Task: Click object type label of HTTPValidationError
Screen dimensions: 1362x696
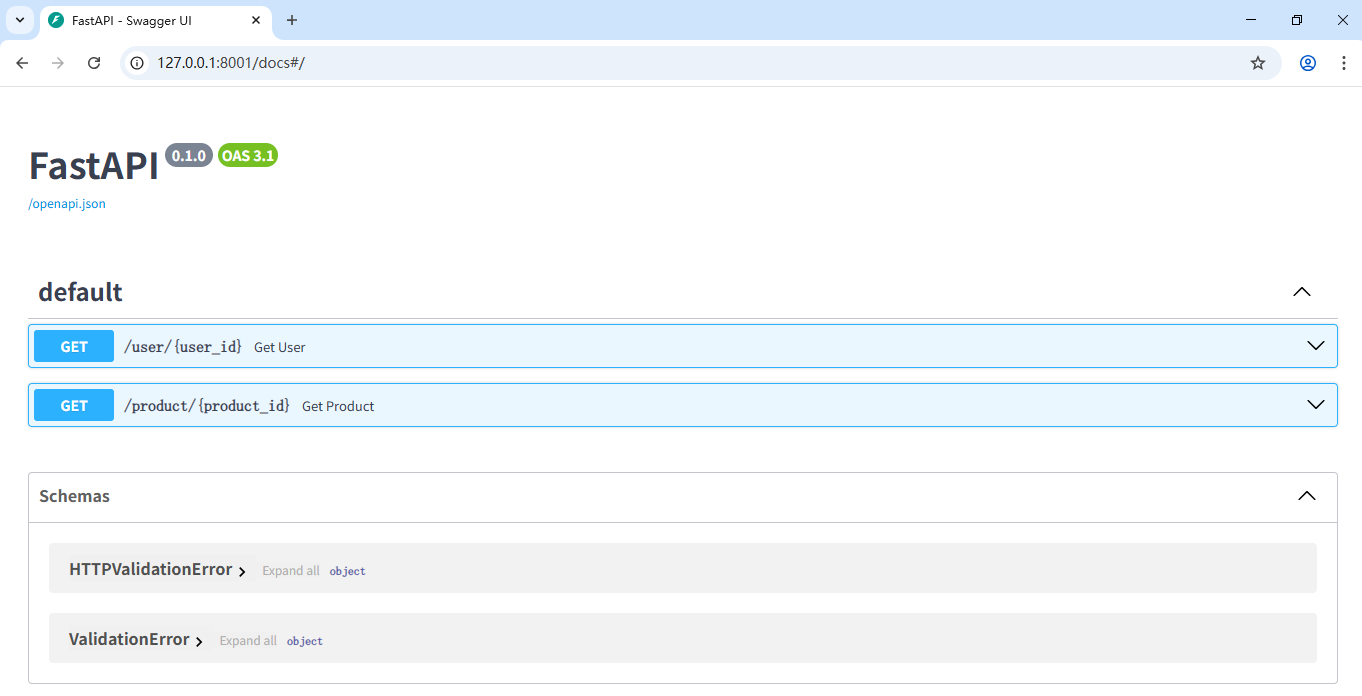Action: point(348,571)
